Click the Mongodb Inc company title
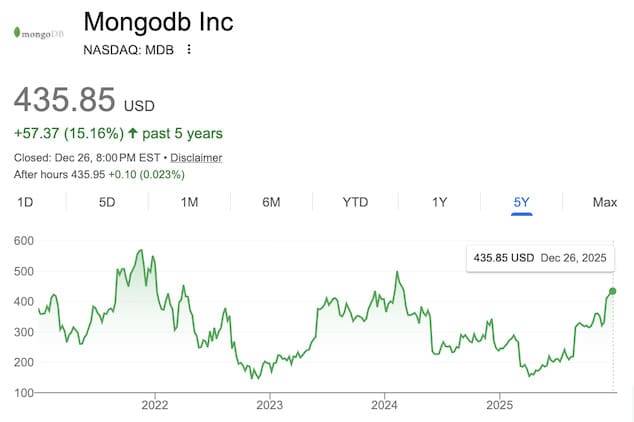The width and height of the screenshot is (634, 422). tap(157, 22)
